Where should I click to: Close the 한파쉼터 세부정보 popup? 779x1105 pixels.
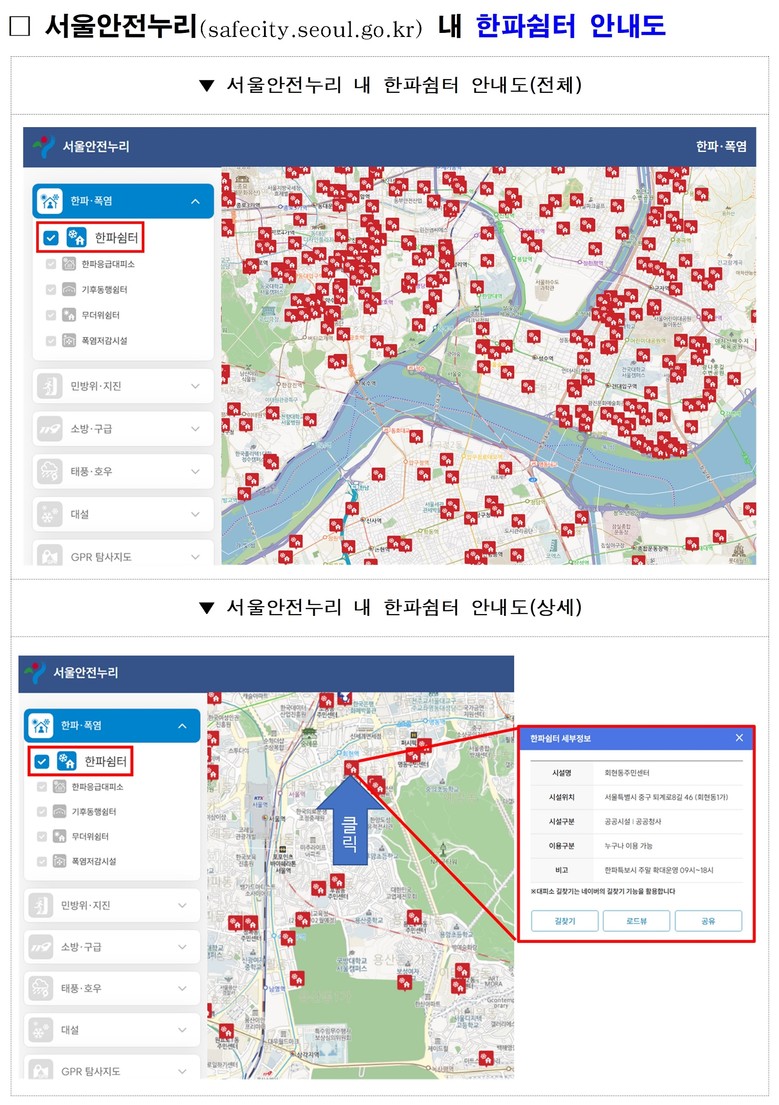pyautogui.click(x=739, y=738)
